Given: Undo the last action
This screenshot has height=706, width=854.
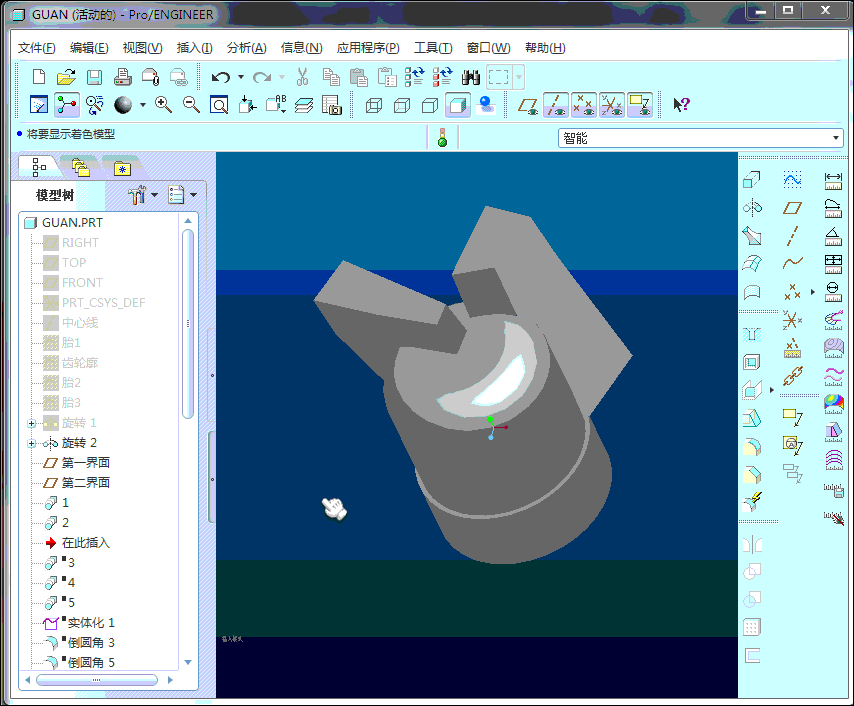Looking at the screenshot, I should [221, 77].
